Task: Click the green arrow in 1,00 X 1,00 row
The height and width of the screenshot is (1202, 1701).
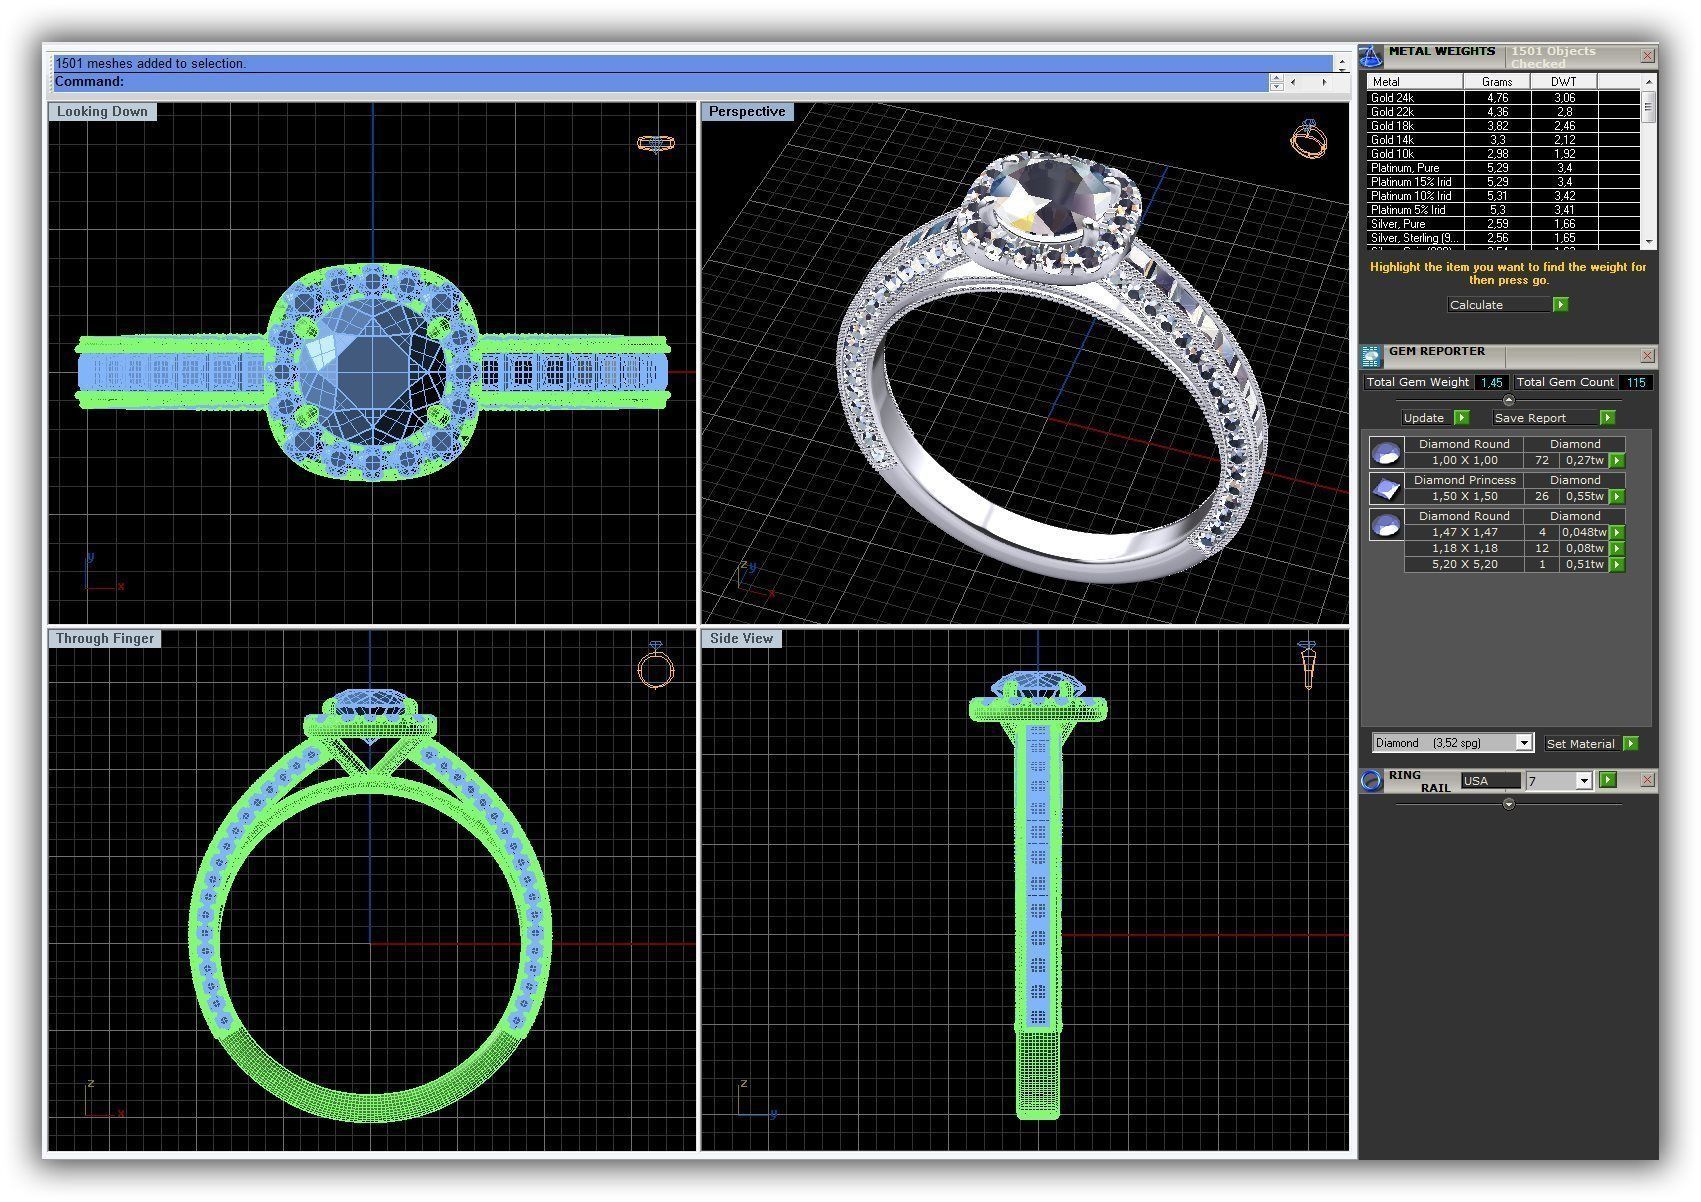Action: 1617,460
